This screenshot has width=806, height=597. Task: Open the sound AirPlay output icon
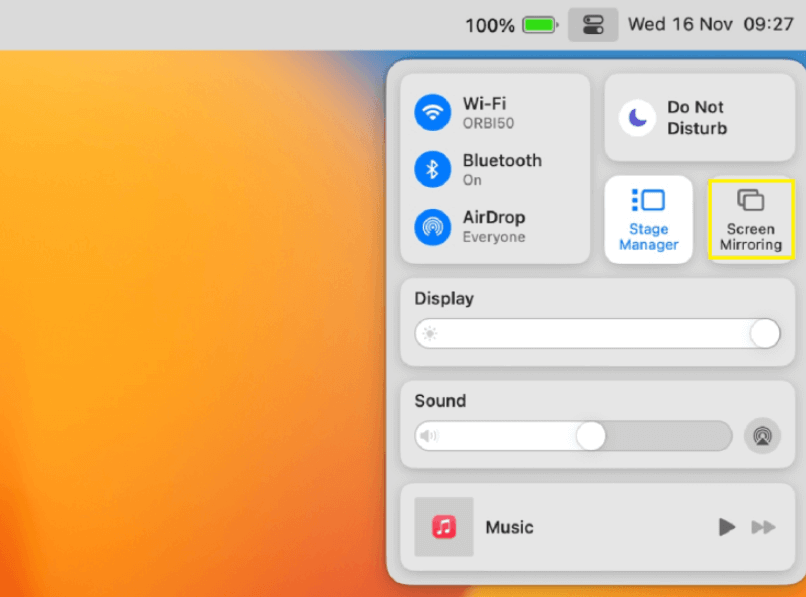[762, 436]
